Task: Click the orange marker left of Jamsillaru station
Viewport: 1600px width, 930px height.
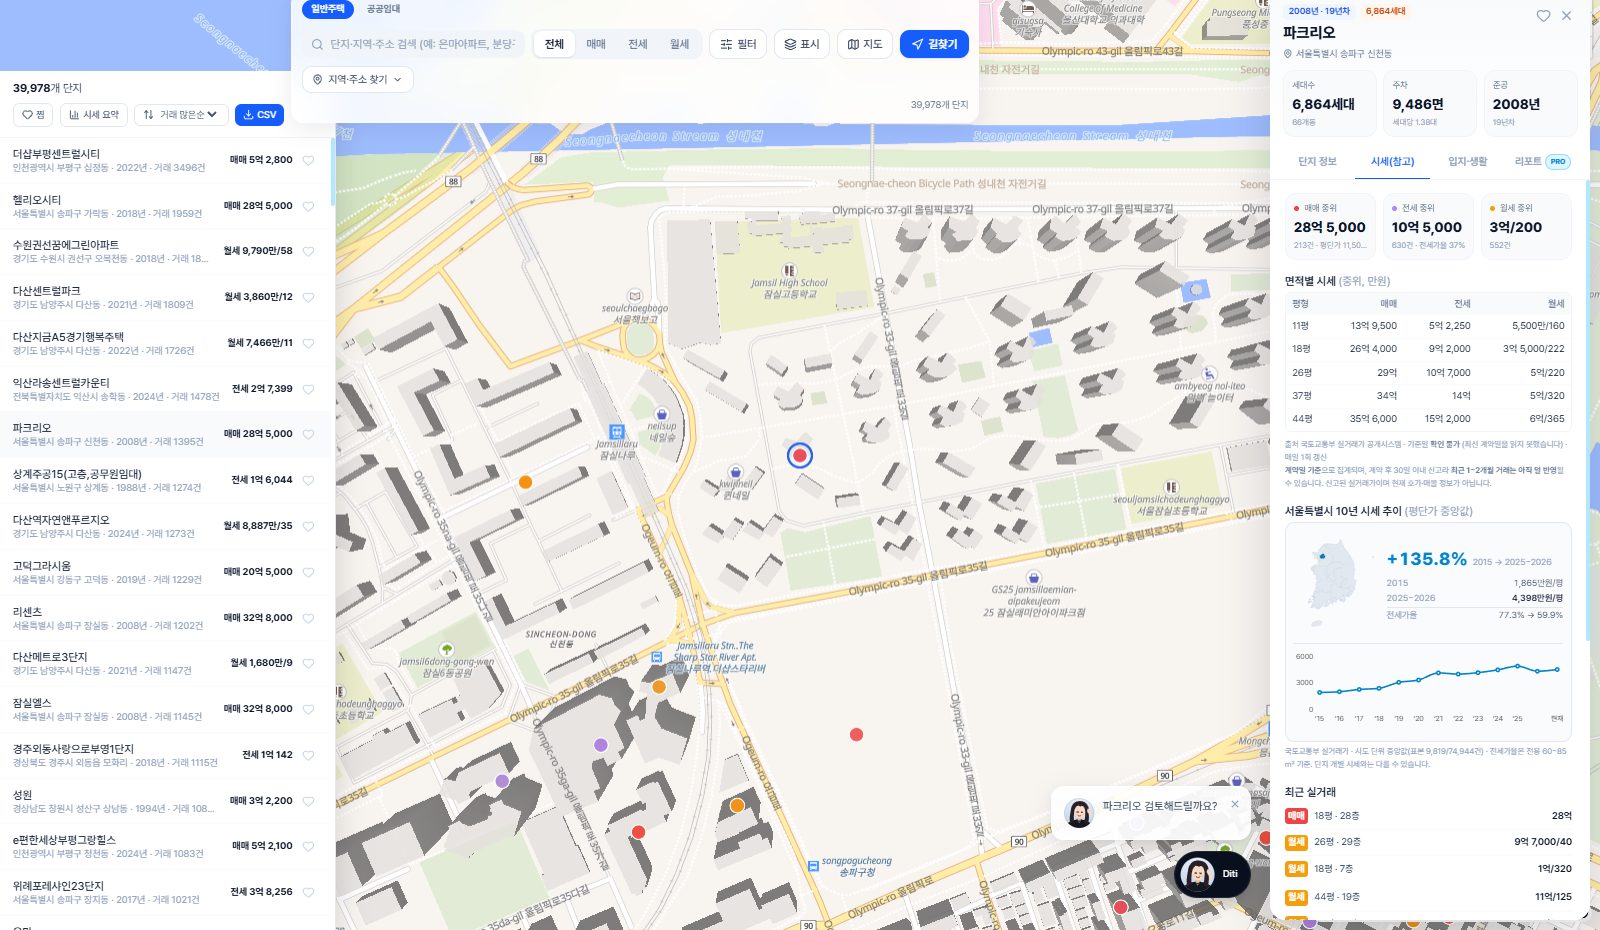Action: point(525,482)
